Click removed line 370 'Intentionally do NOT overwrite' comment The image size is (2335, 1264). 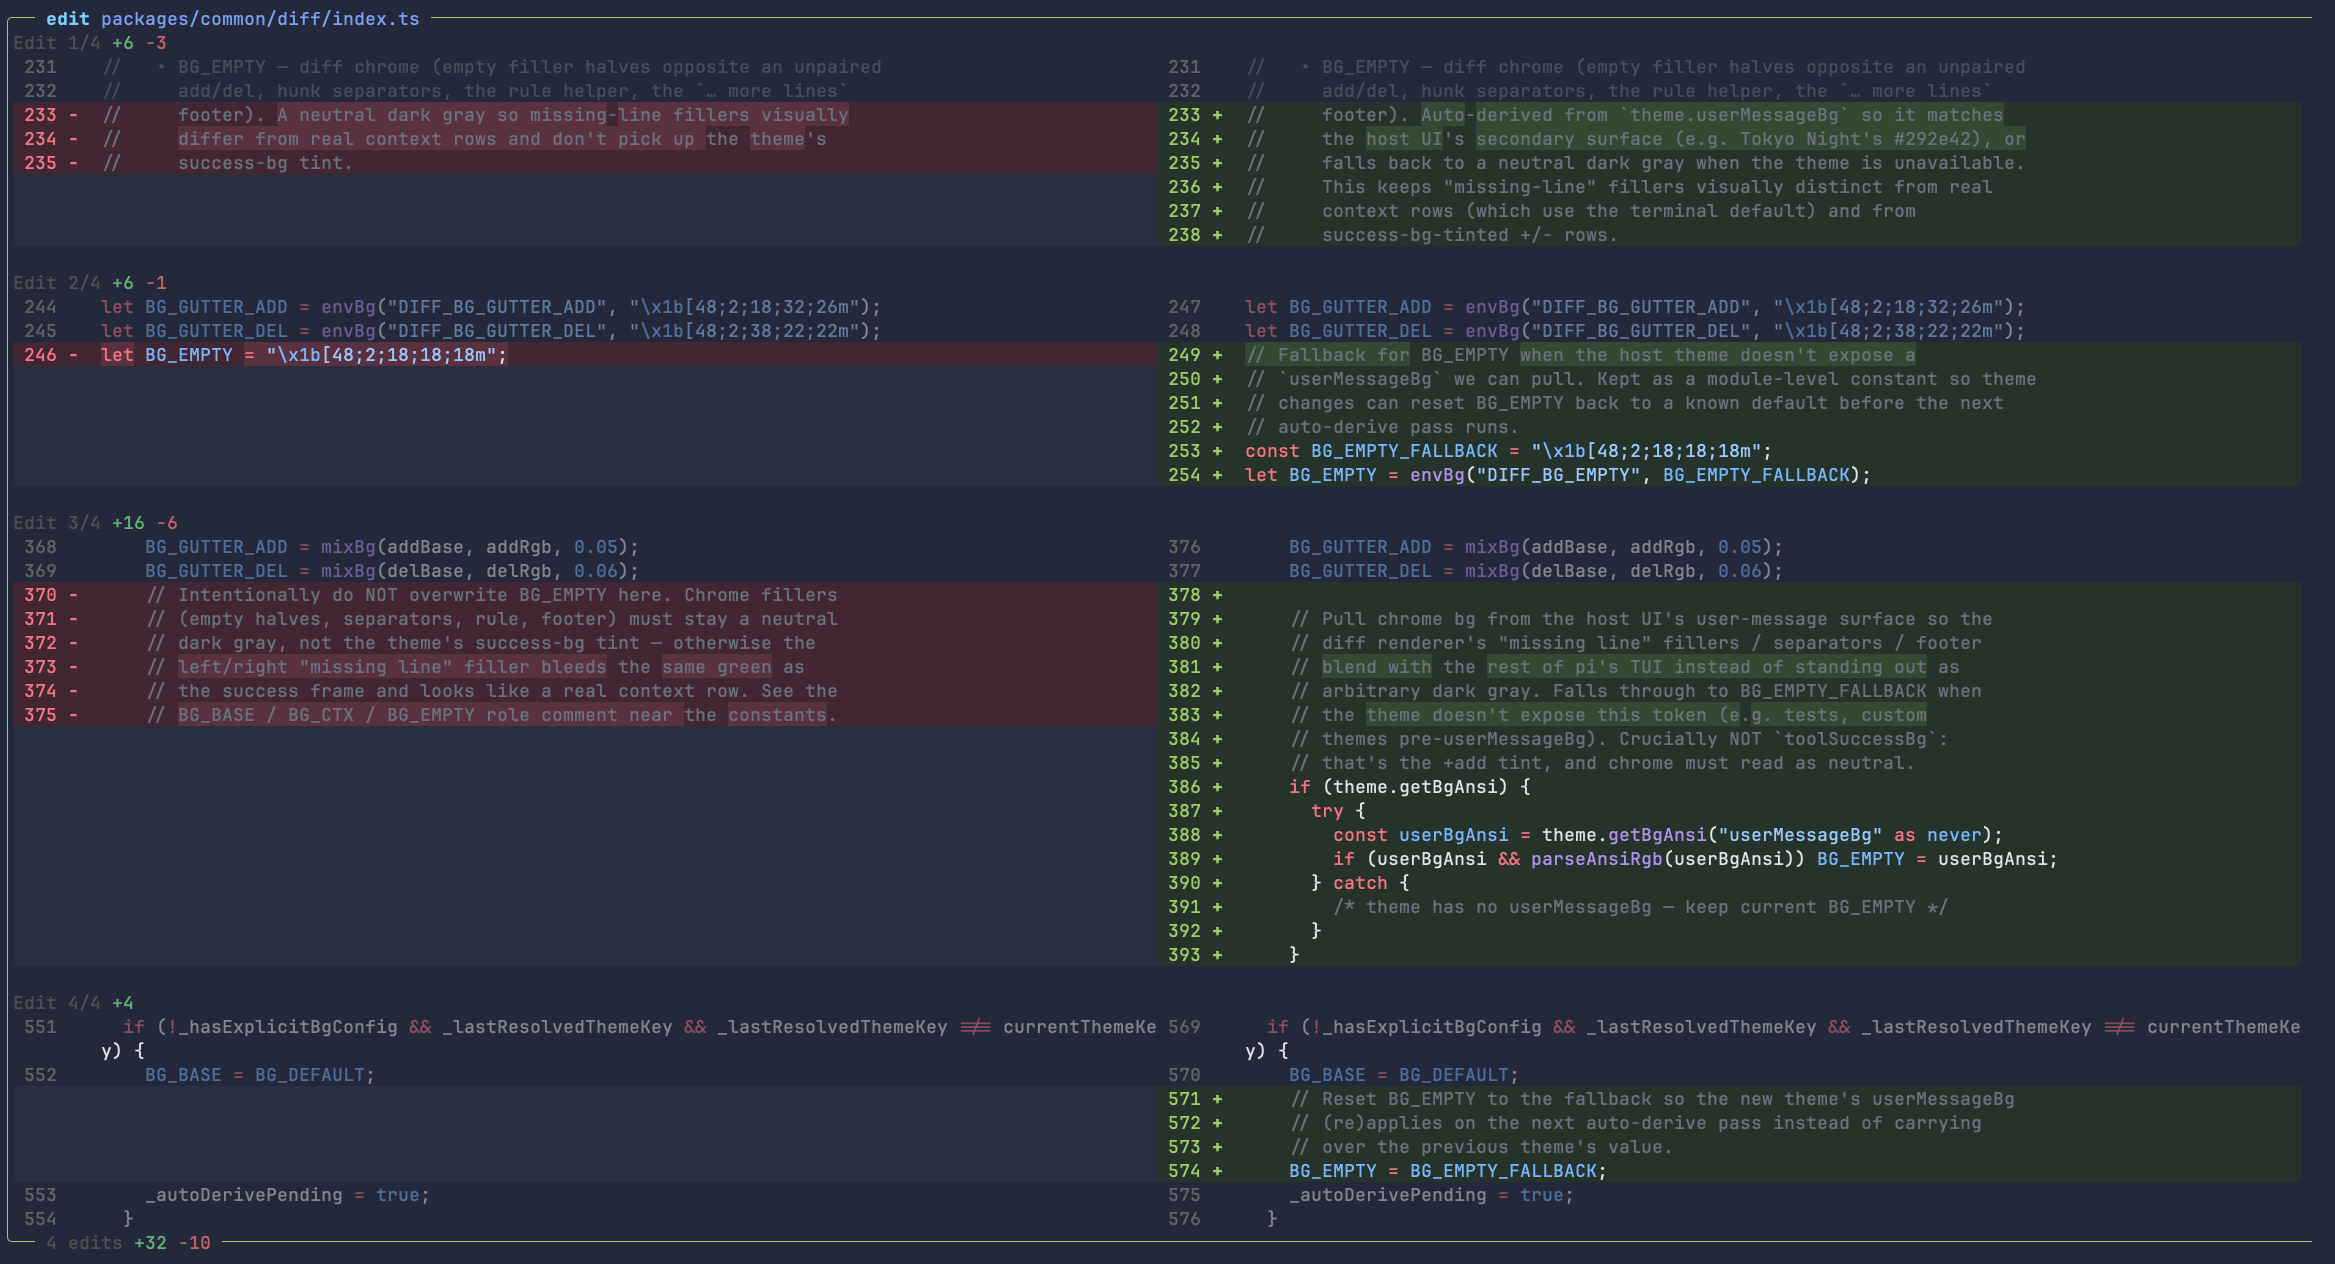click(x=492, y=595)
